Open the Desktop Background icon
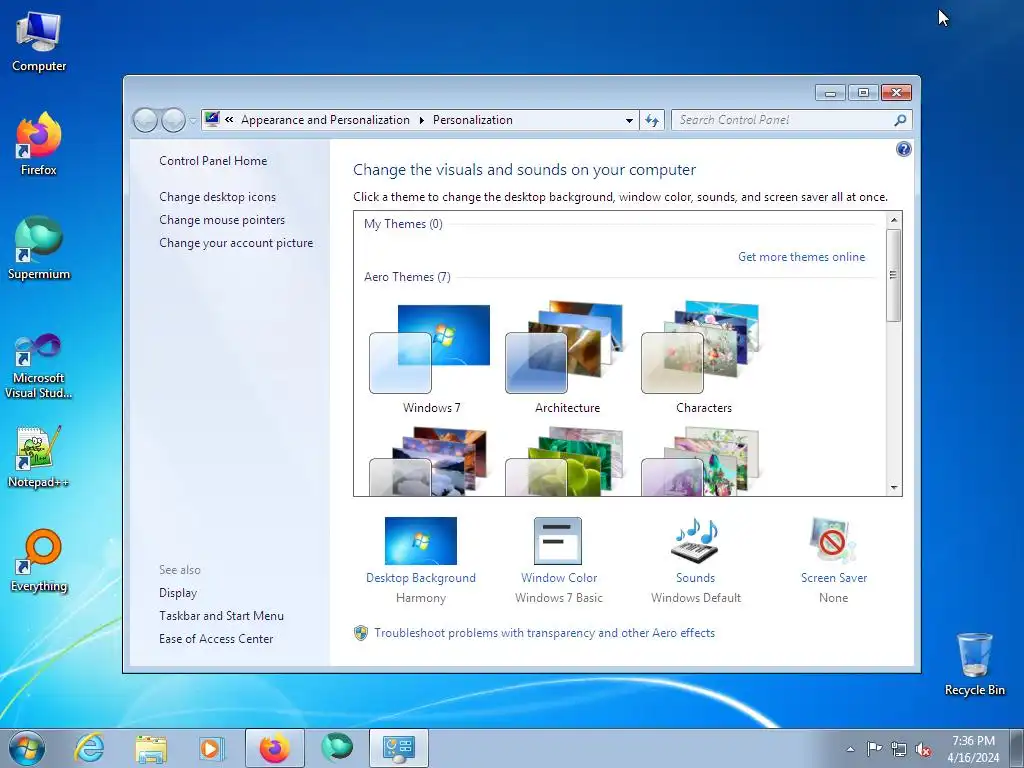Image resolution: width=1024 pixels, height=768 pixels. tap(421, 541)
